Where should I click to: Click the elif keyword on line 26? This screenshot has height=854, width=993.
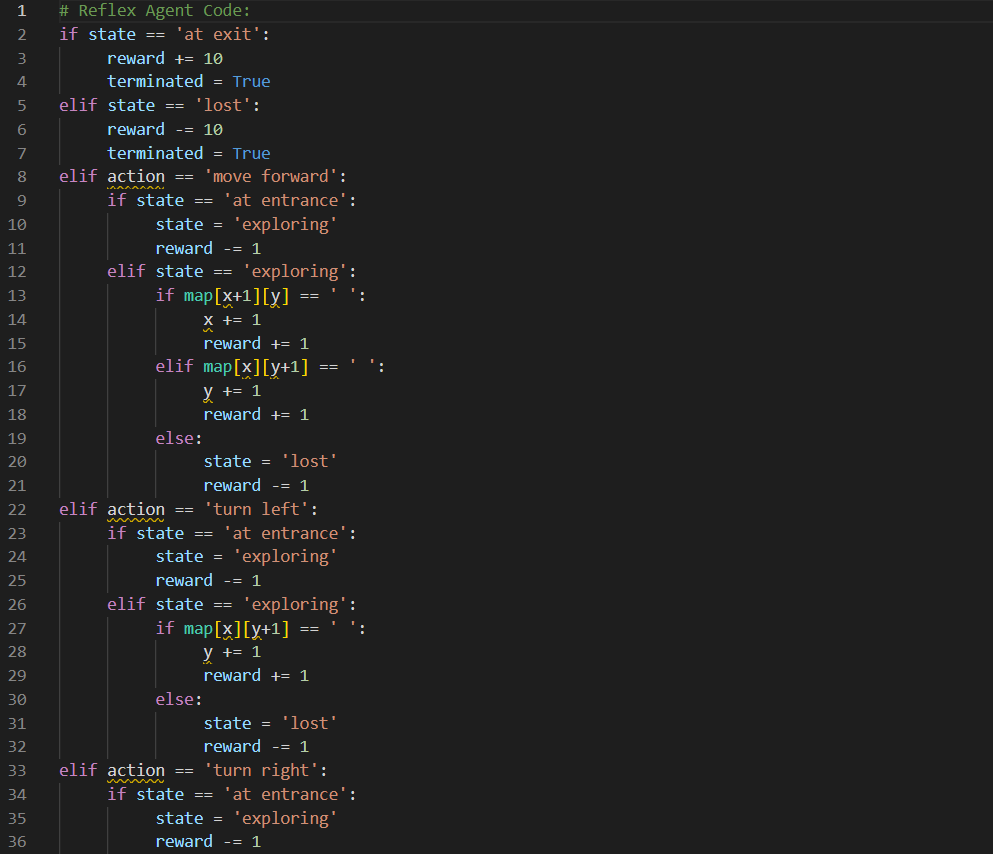(125, 604)
